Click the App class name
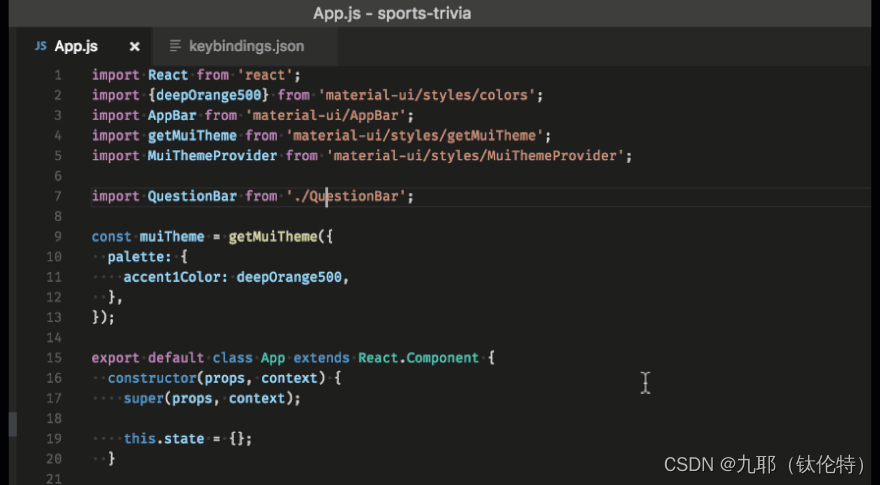 [273, 358]
